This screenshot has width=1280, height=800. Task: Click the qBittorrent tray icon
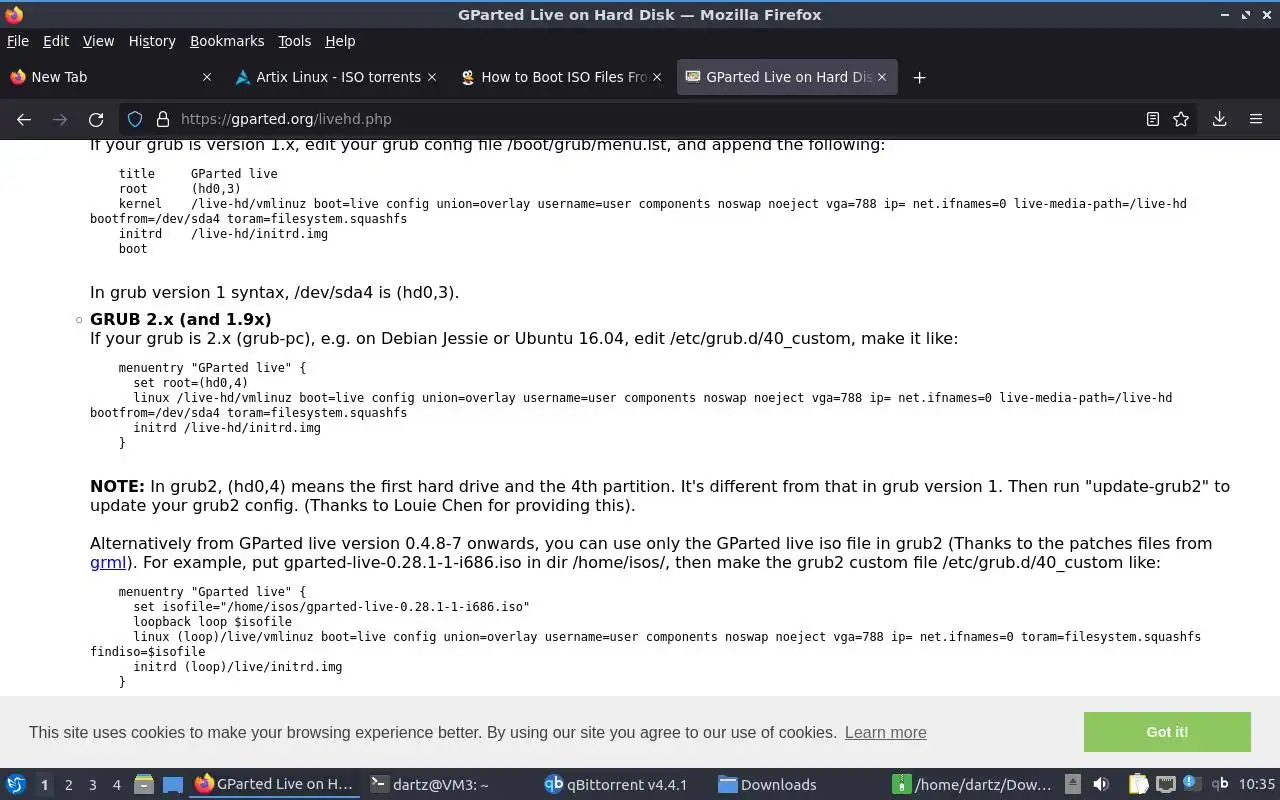point(1220,784)
